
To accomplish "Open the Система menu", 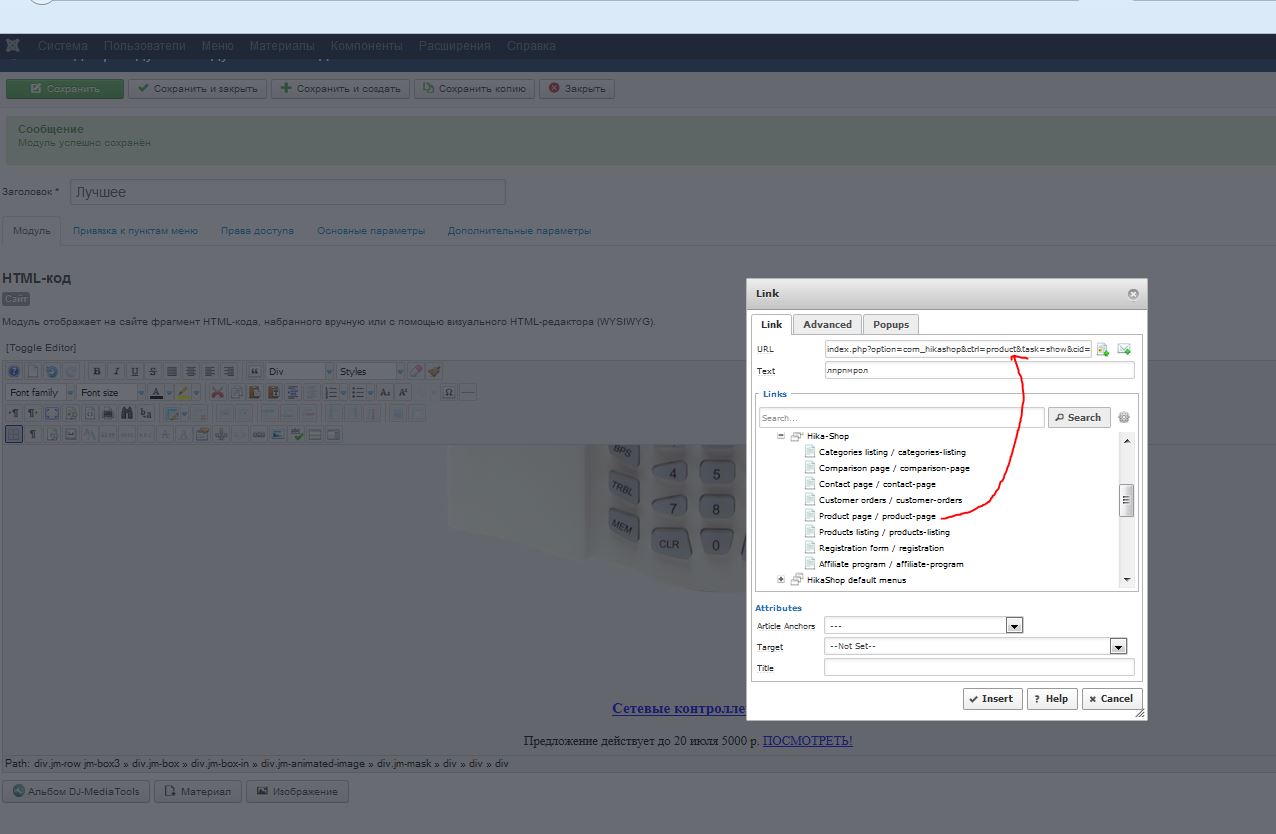I will click(63, 46).
